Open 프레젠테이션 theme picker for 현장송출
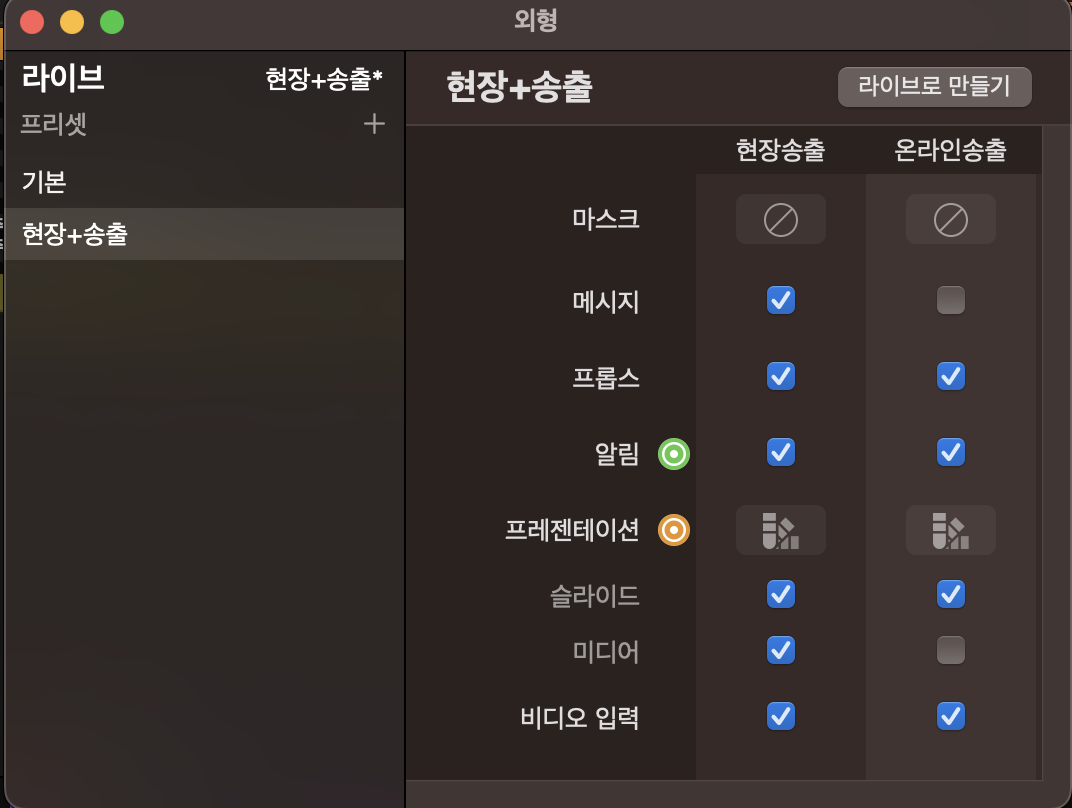 pyautogui.click(x=781, y=530)
